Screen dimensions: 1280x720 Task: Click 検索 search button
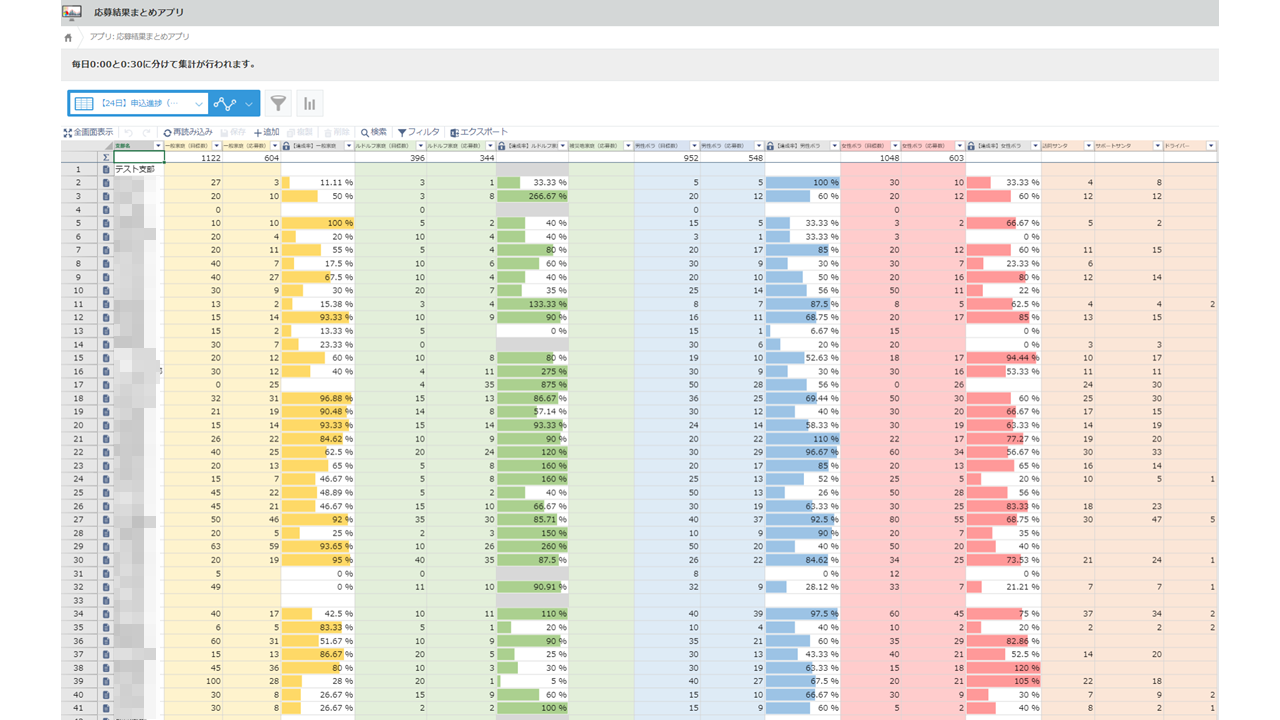(374, 132)
